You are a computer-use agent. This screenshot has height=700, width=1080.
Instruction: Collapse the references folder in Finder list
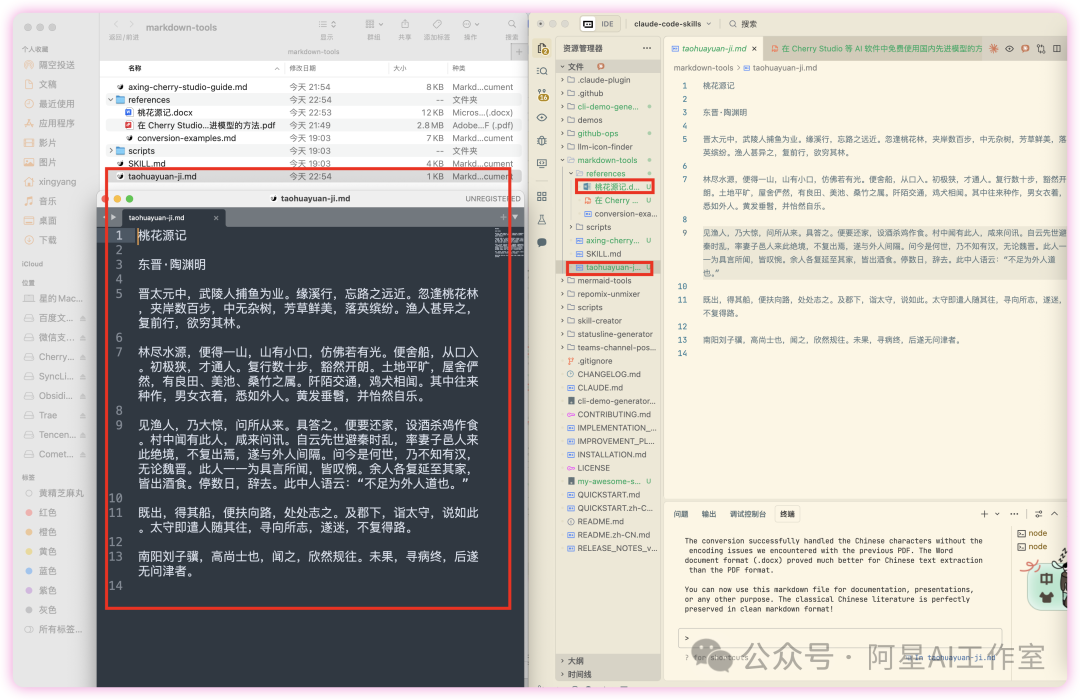[110, 100]
